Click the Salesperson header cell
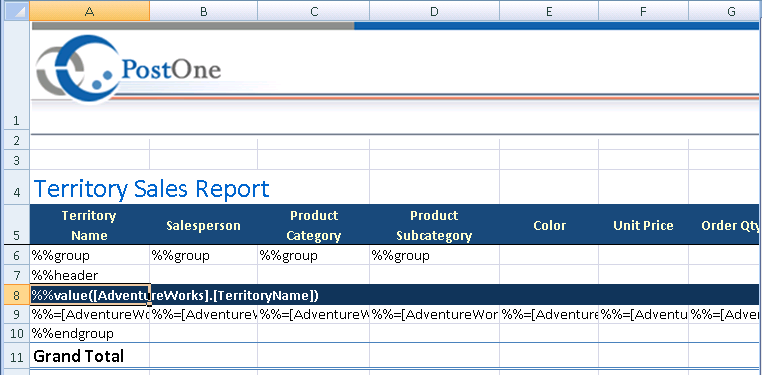 [204, 225]
